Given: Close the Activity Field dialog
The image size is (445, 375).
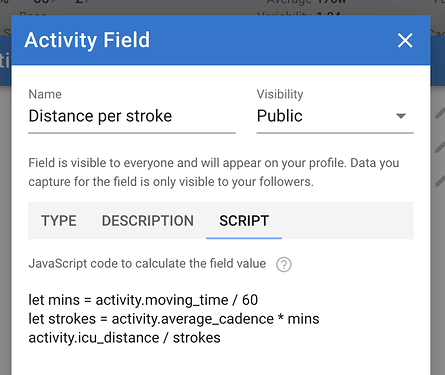Looking at the screenshot, I should (x=405, y=40).
